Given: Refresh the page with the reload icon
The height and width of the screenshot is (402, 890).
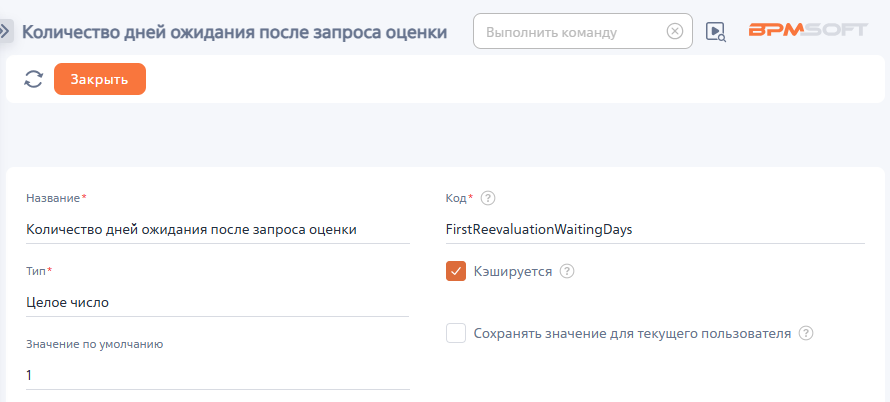Looking at the screenshot, I should point(33,79).
